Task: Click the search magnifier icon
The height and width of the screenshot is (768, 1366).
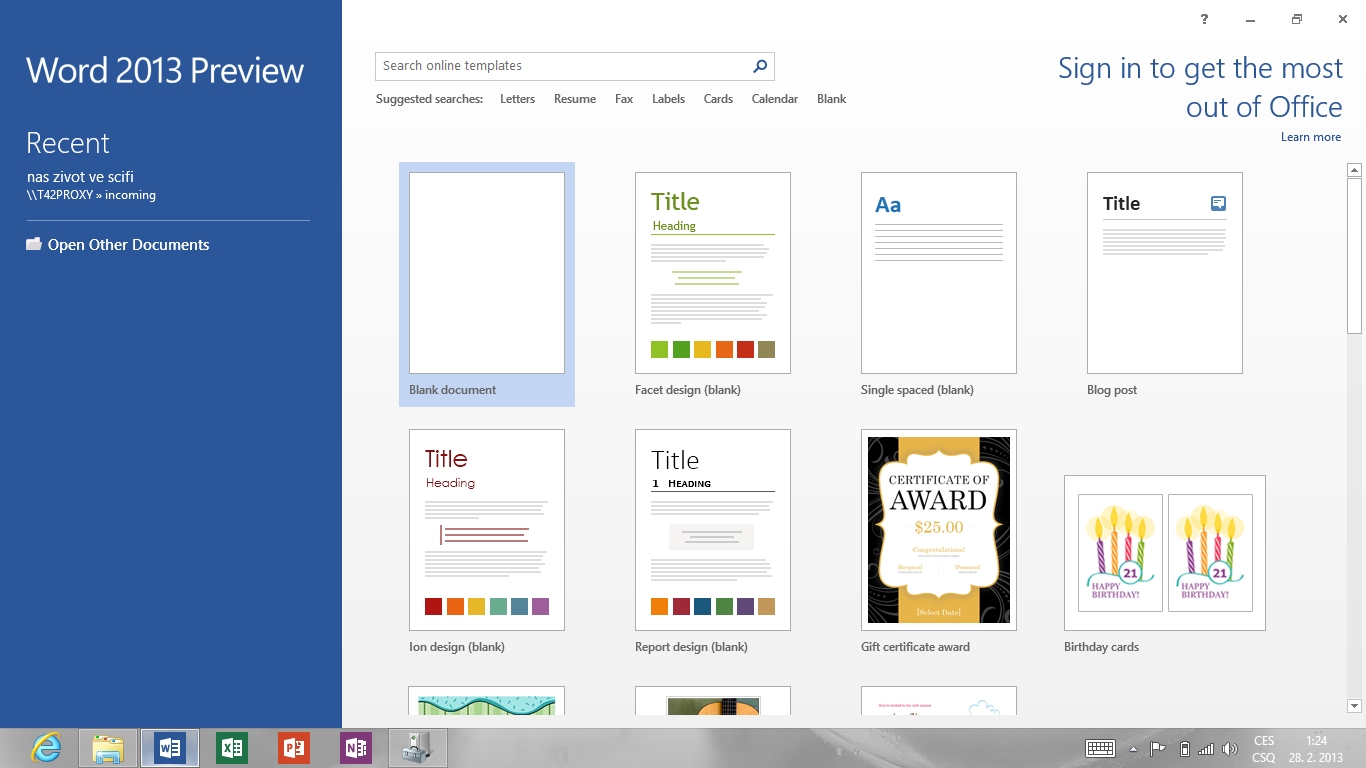Action: pos(760,66)
